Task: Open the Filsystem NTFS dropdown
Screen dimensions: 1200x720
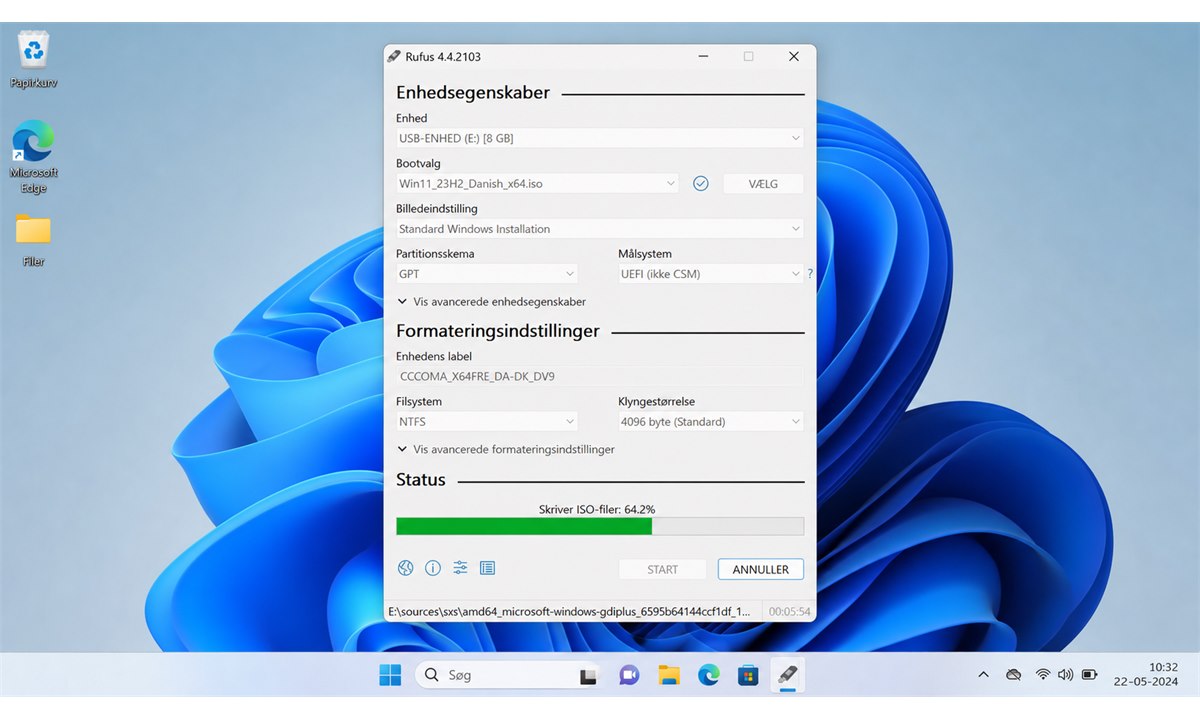Action: pyautogui.click(x=487, y=422)
